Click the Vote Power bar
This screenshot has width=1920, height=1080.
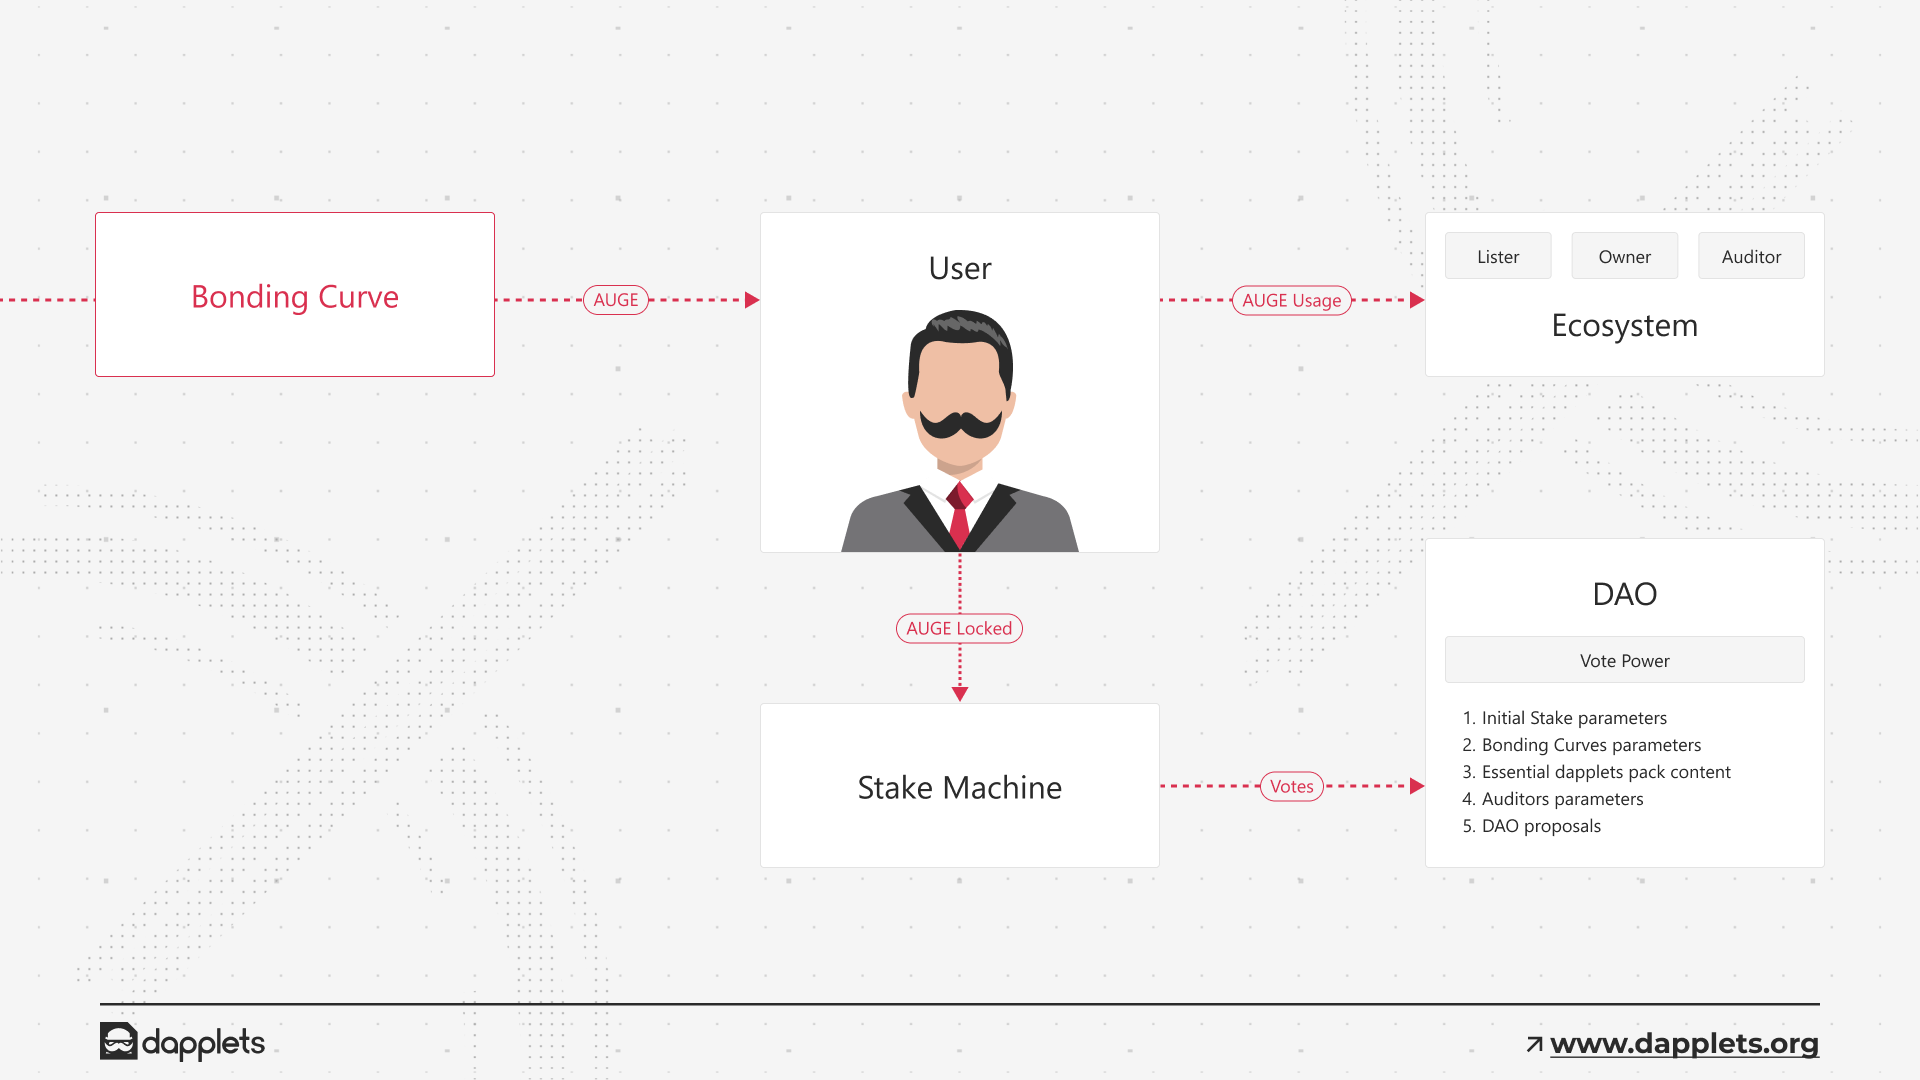(x=1624, y=660)
